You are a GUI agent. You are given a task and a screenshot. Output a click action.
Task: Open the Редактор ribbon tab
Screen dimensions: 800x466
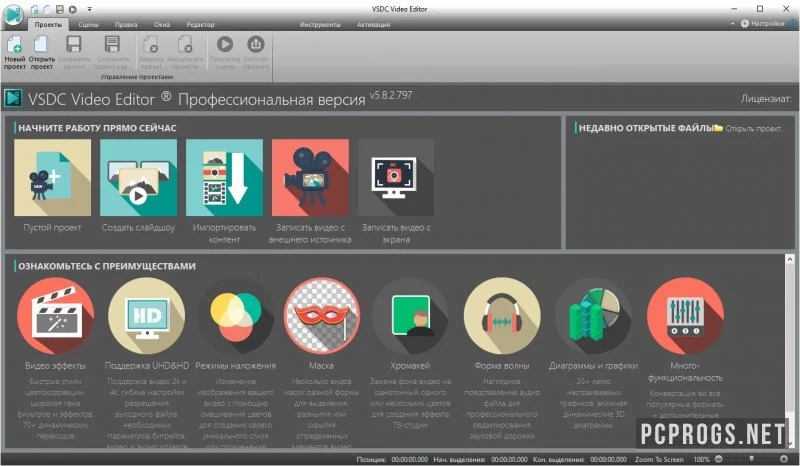click(201, 24)
